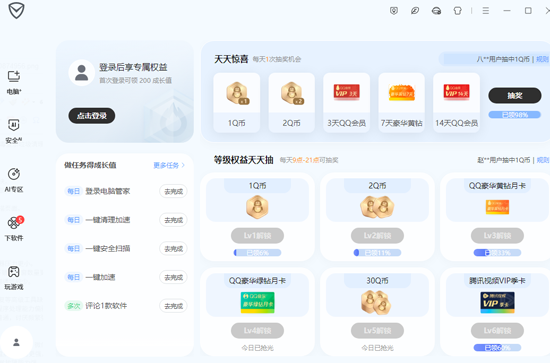The width and height of the screenshot is (550, 363).
Task: Click Lv6解锁 under 腾讯视频VIP季卡
Action: point(497,331)
